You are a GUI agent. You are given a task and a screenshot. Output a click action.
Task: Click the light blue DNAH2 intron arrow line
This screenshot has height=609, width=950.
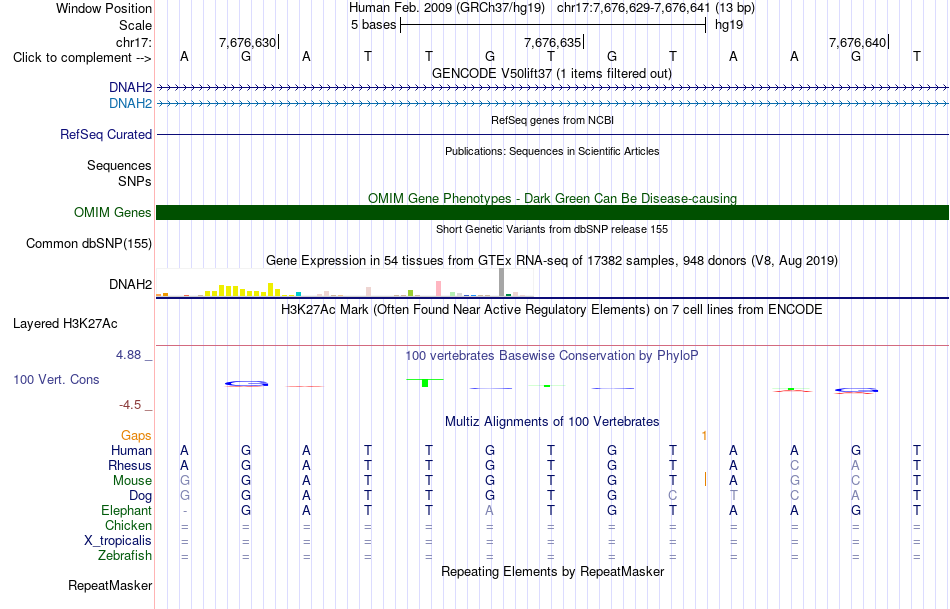pos(553,104)
